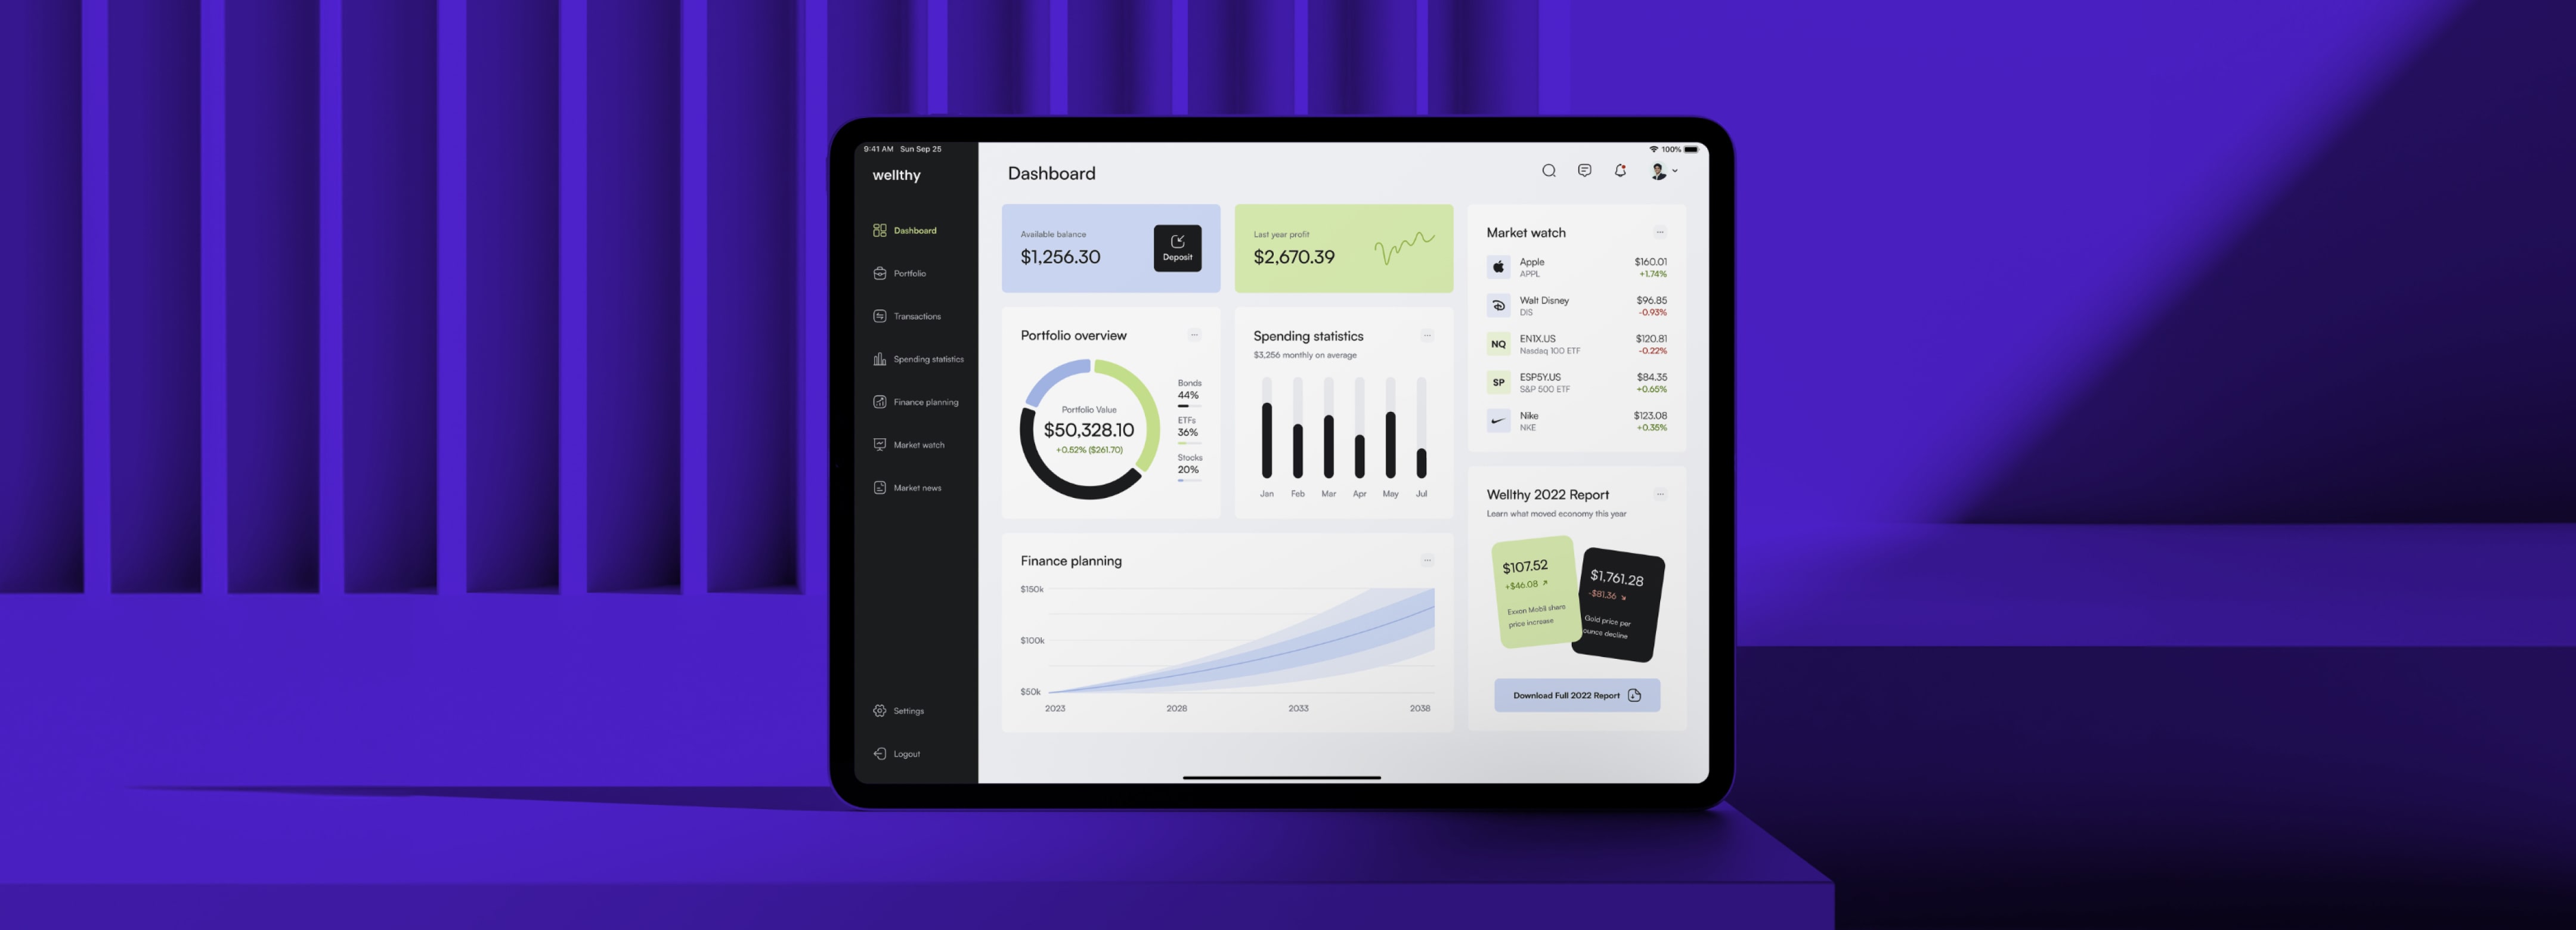Toggle Wellthy 2022 Report section
This screenshot has height=930, width=2576.
click(1661, 493)
